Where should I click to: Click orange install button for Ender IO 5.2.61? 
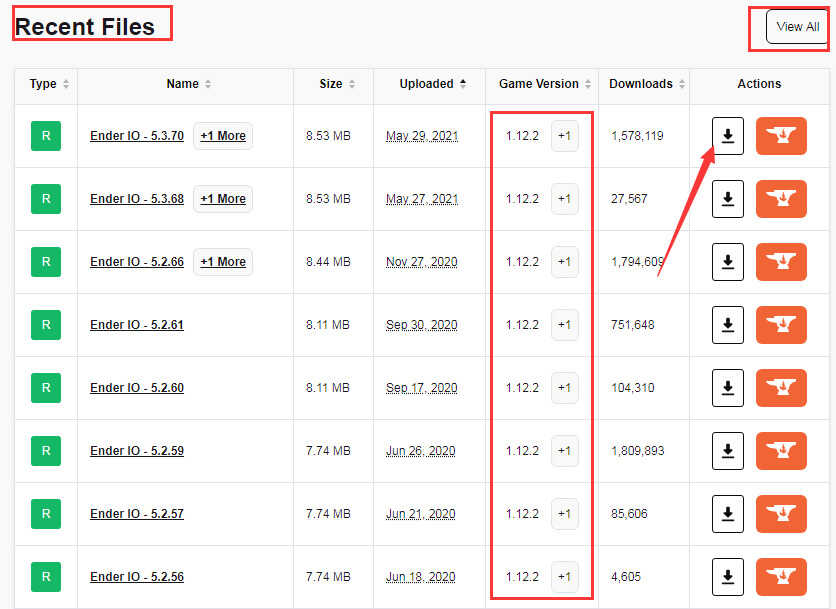[x=781, y=325]
